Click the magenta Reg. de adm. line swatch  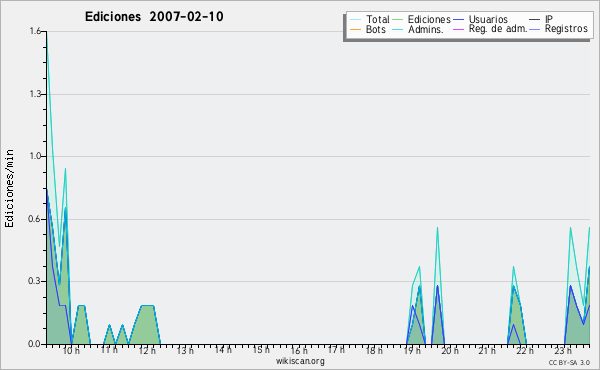coord(458,29)
